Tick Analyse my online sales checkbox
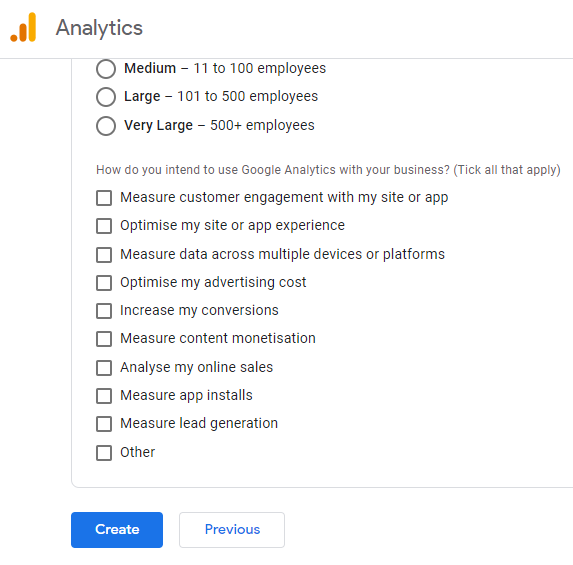 click(x=104, y=368)
